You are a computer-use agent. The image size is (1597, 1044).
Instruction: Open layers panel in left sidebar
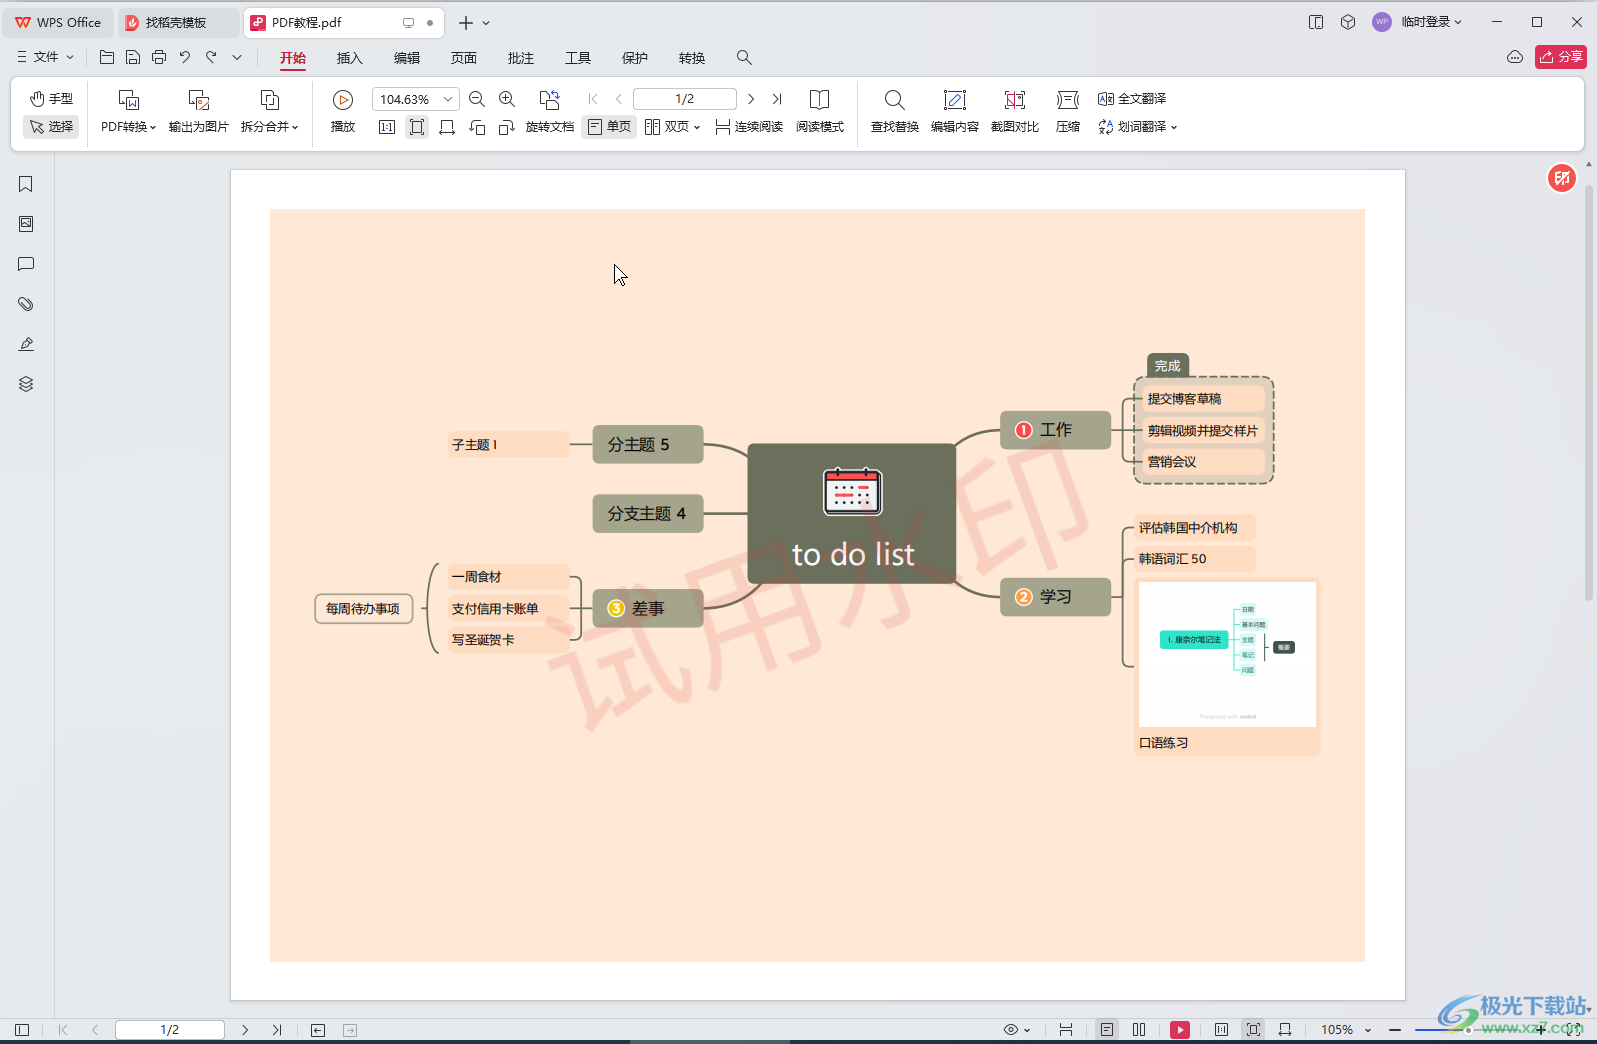[x=26, y=384]
